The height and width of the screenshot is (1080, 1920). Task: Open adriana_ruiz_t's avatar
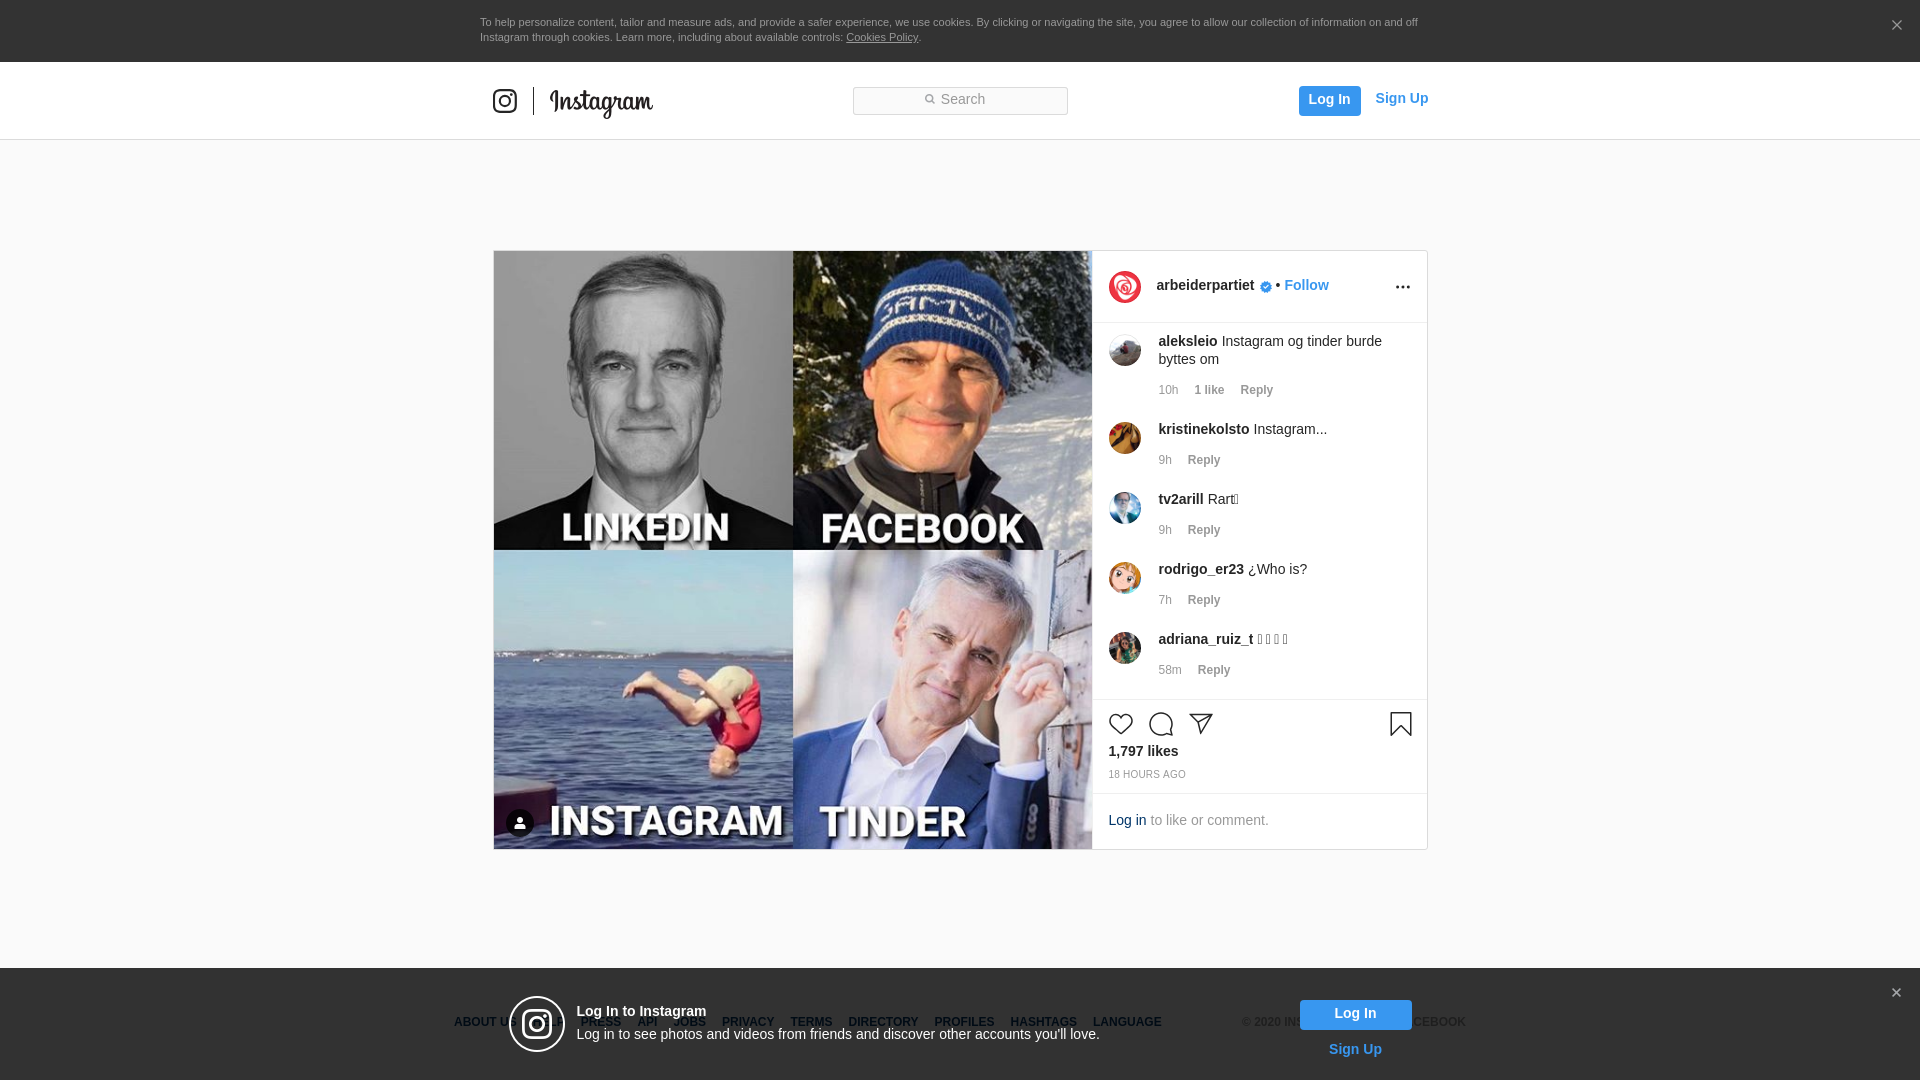point(1125,648)
